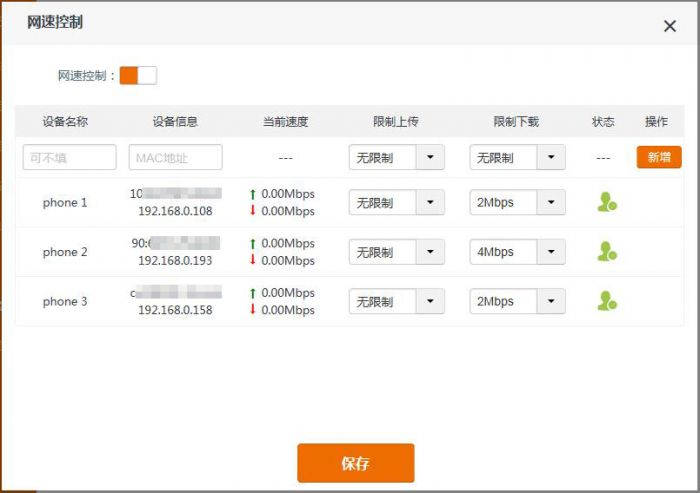This screenshot has height=493, width=700.
Task: Click phone 3 user status icon
Action: 606,301
